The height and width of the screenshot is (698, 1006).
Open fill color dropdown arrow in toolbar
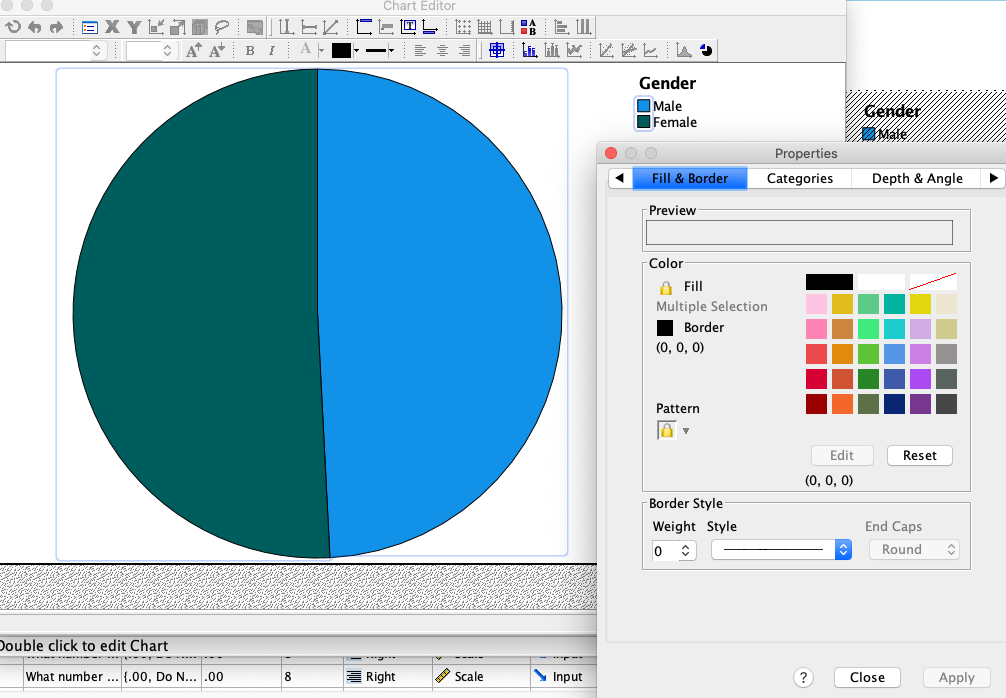tap(356, 51)
